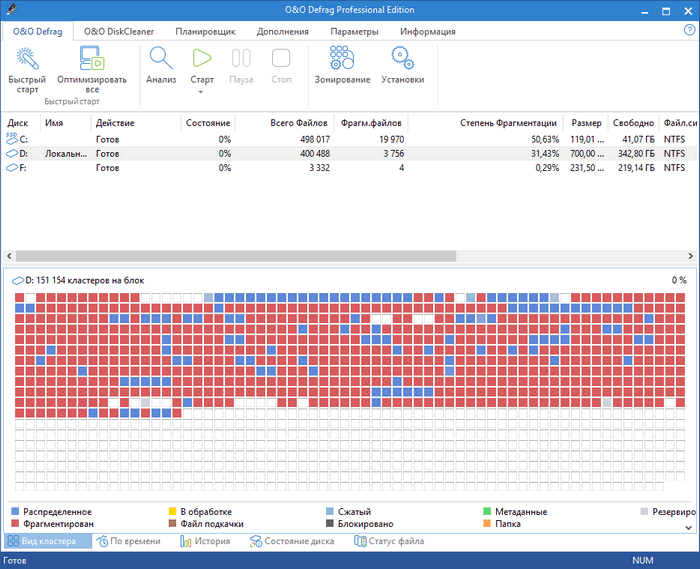This screenshot has width=700, height=569.
Task: Click gray Резервиро legend swatch
Action: pyautogui.click(x=644, y=511)
